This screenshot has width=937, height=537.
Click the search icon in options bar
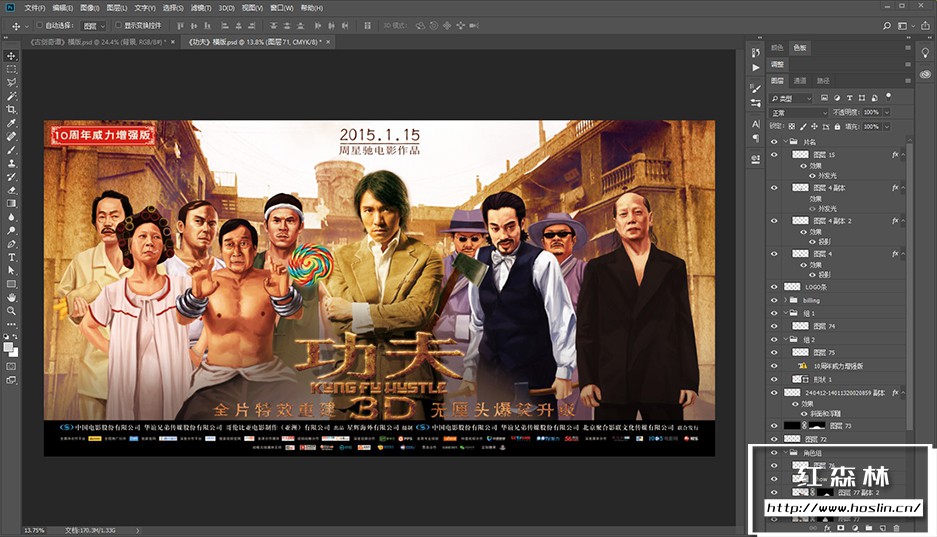(x=887, y=26)
